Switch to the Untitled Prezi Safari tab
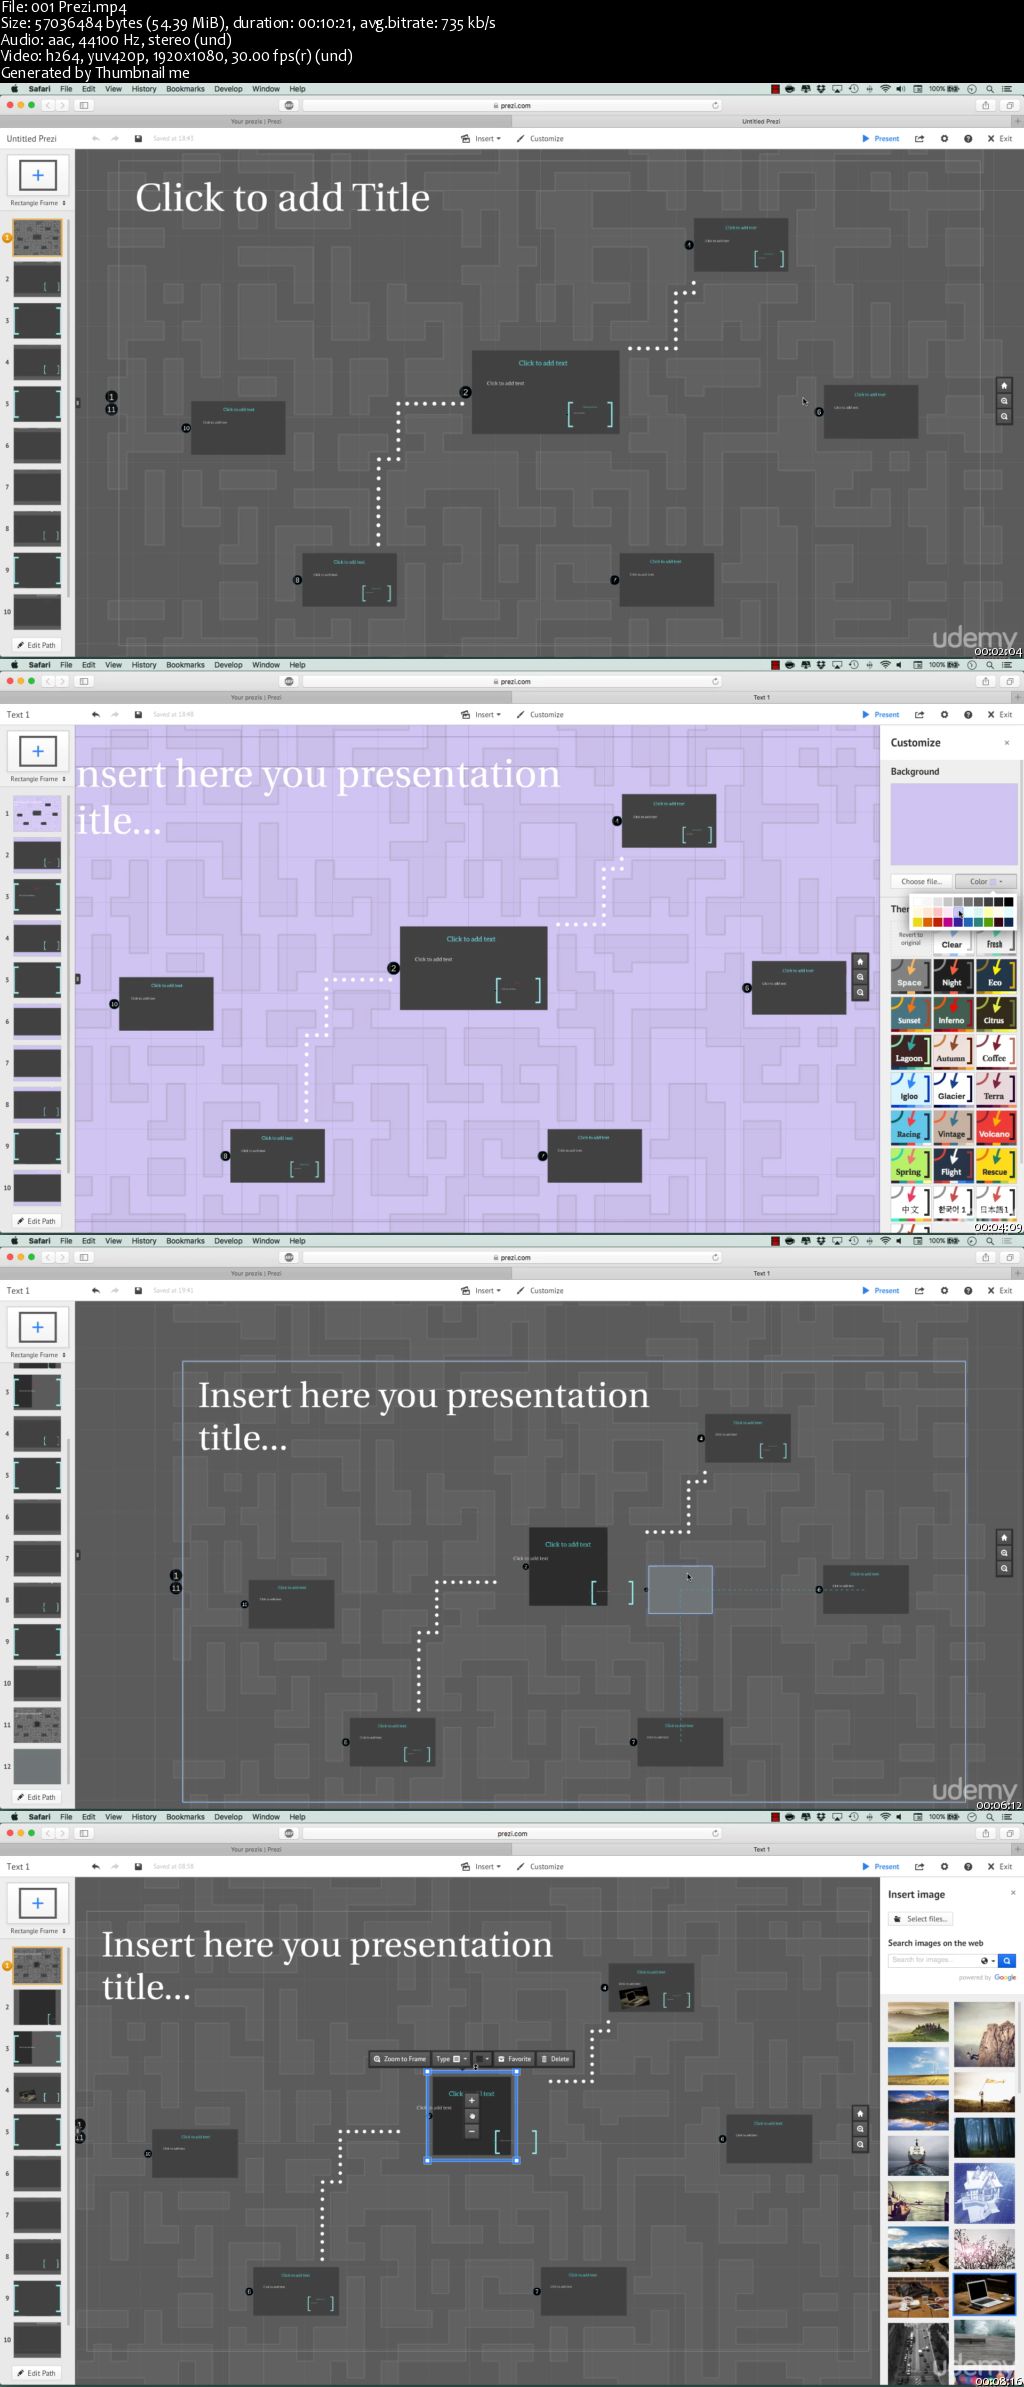 pyautogui.click(x=761, y=121)
